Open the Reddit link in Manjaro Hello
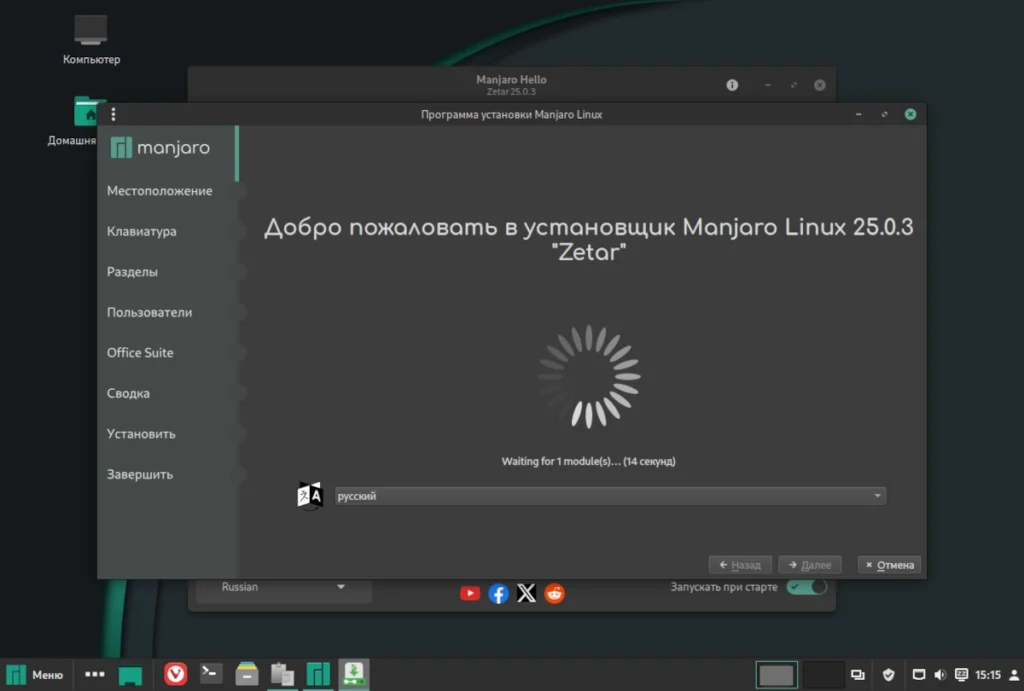 [x=554, y=593]
